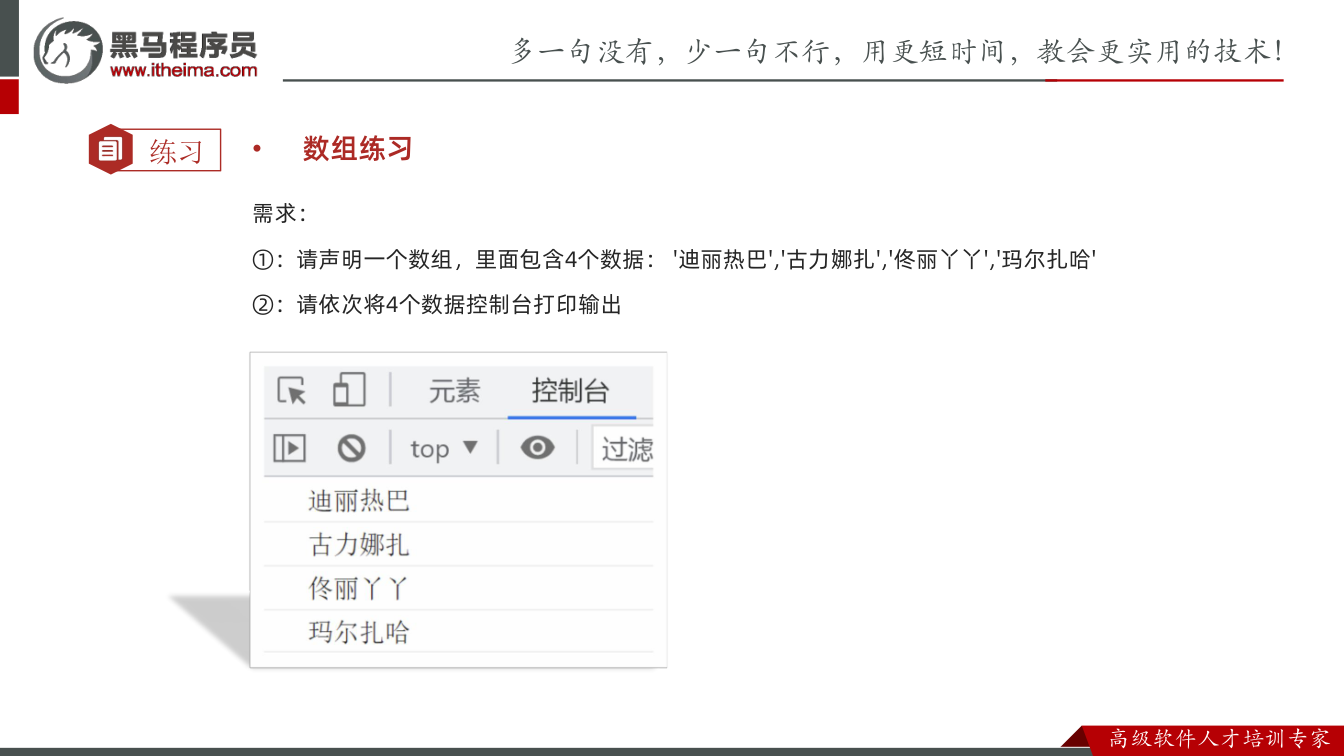The width and height of the screenshot is (1344, 756).
Task: Clear console with the ban icon
Action: coord(351,448)
